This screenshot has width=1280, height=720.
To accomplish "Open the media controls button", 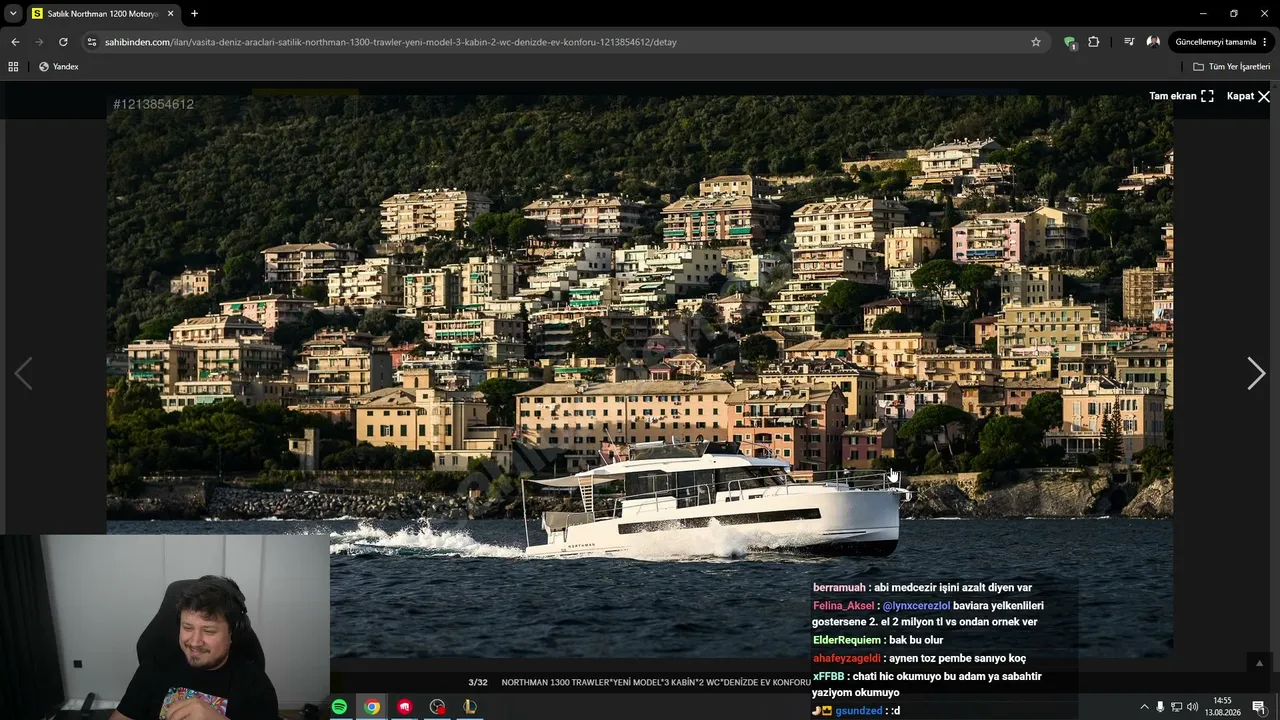I will pos(1129,42).
